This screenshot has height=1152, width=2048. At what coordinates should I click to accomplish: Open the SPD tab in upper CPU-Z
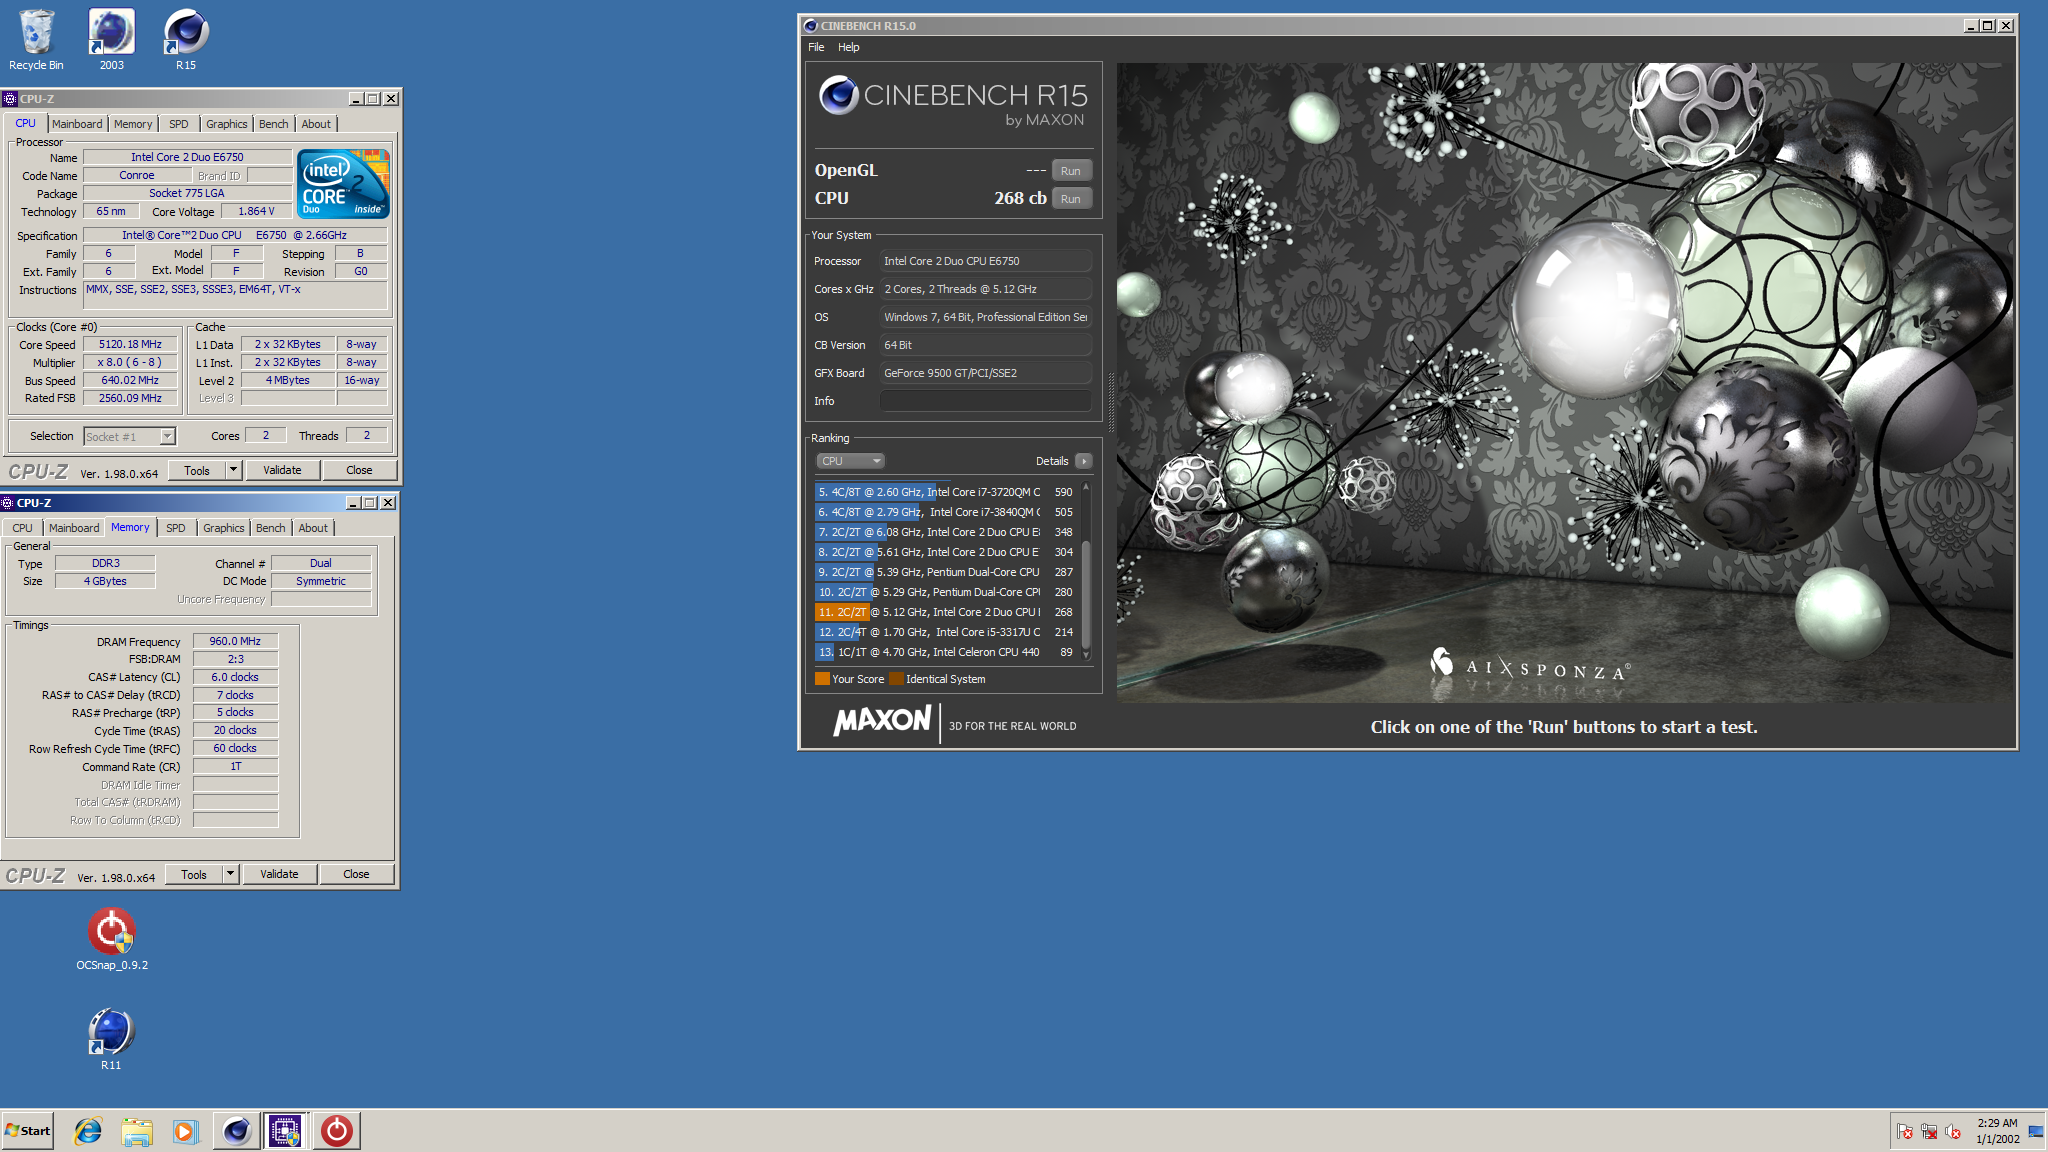[179, 124]
